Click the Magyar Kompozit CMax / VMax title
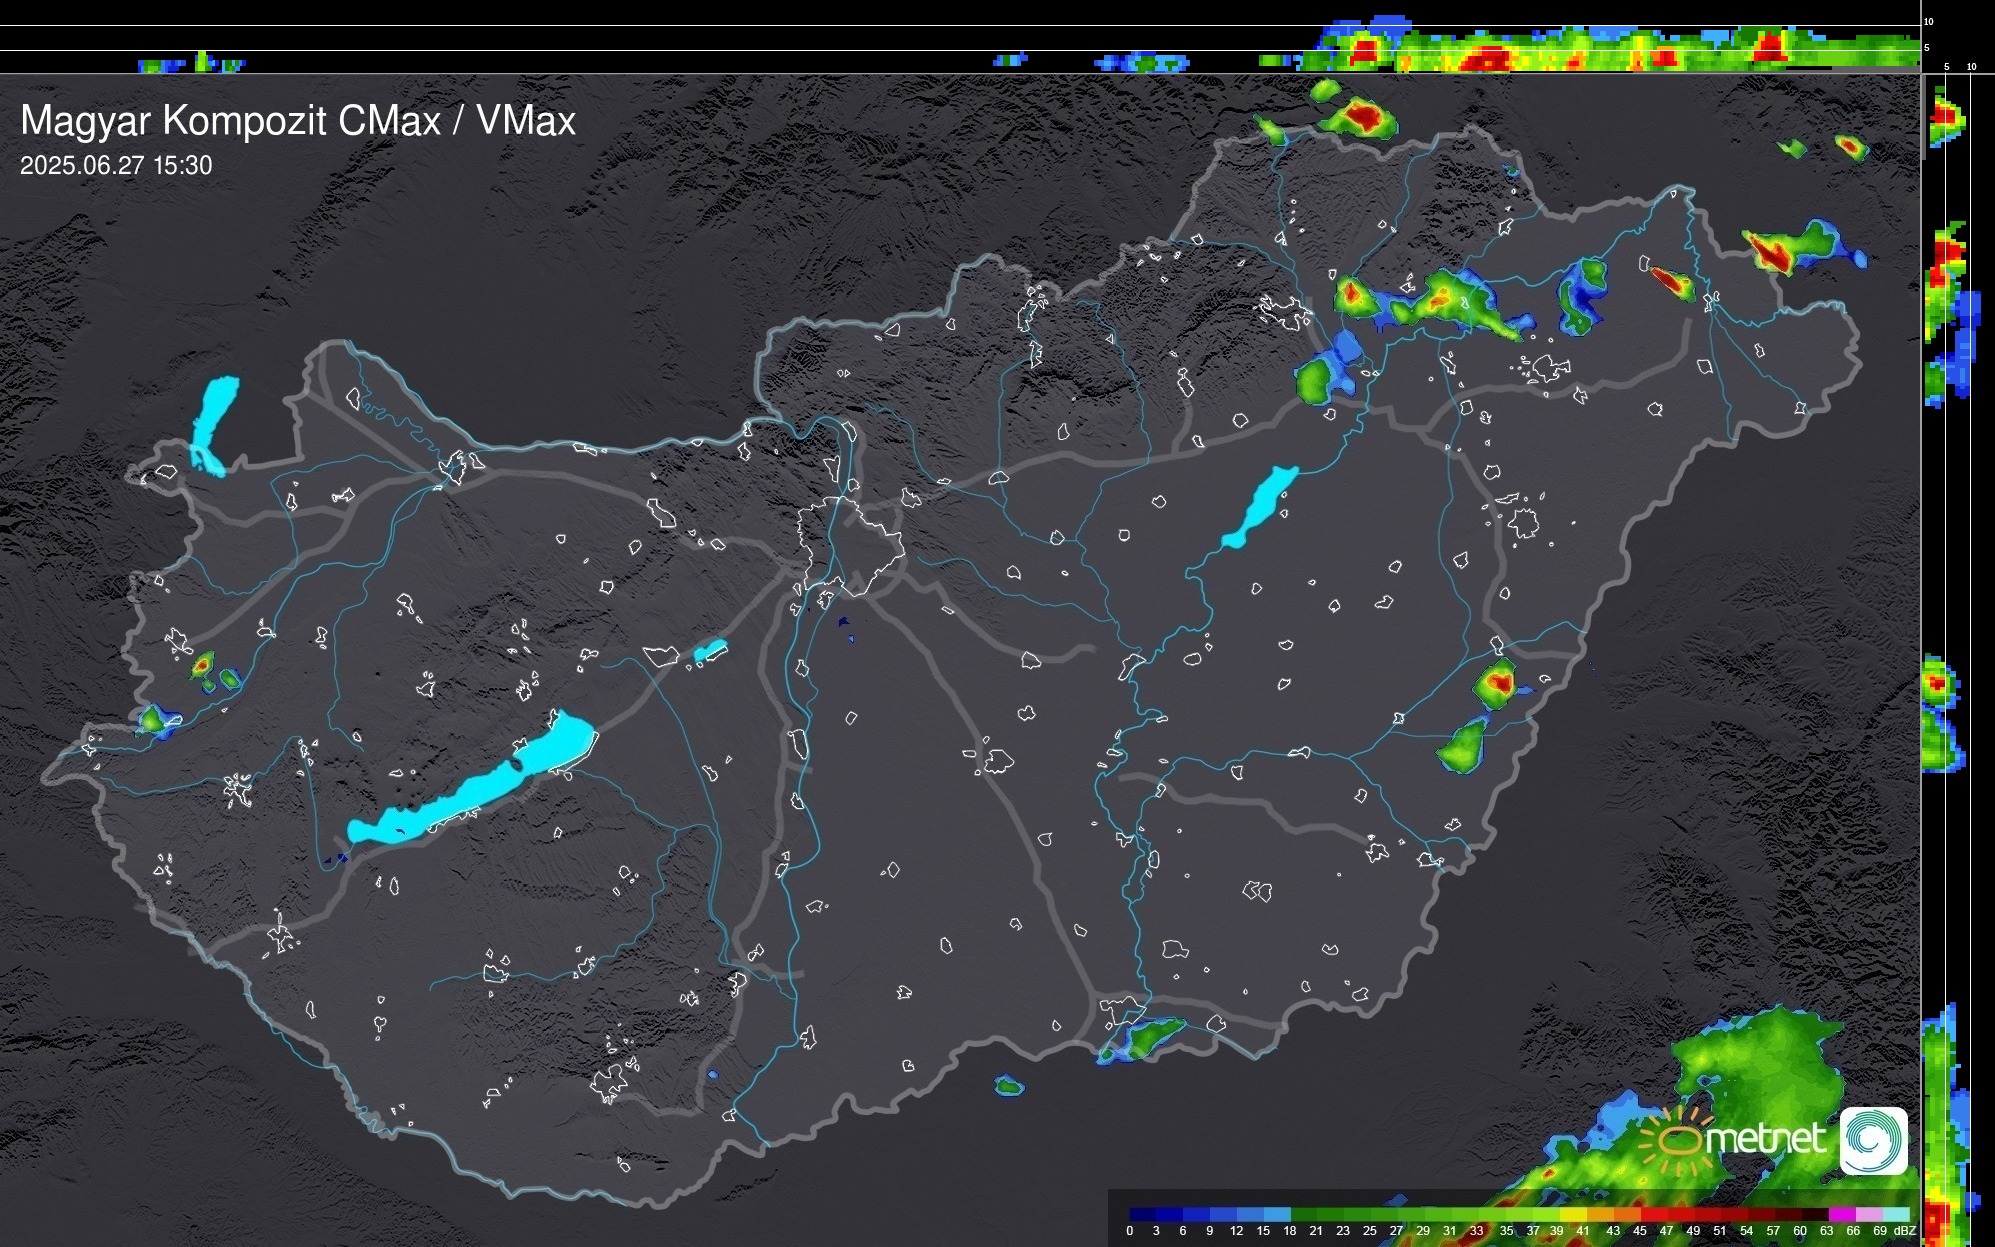The height and width of the screenshot is (1247, 1995). coord(298,121)
